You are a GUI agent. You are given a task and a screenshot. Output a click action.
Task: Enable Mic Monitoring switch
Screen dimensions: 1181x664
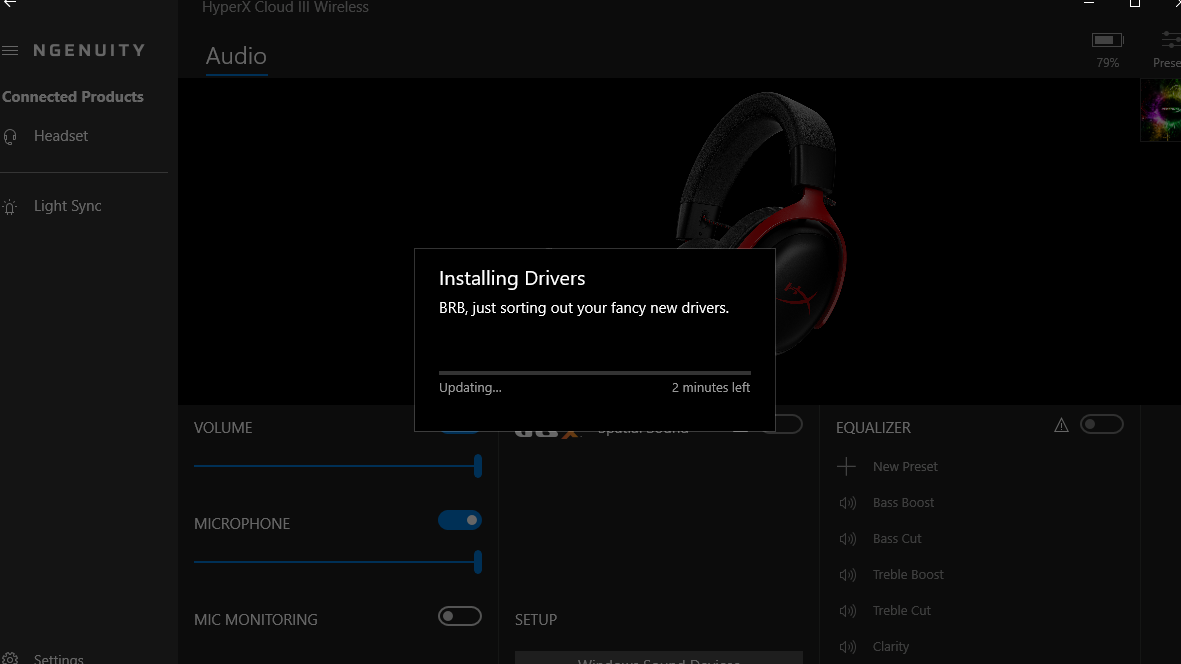pyautogui.click(x=459, y=616)
